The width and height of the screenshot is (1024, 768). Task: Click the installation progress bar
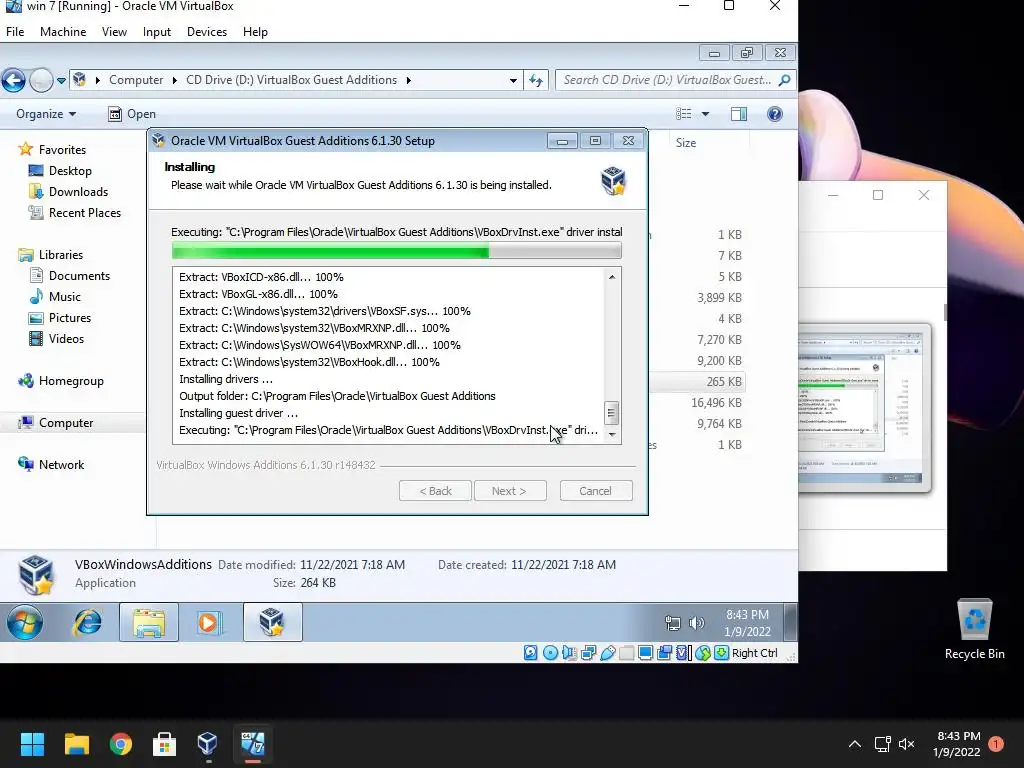pyautogui.click(x=396, y=251)
